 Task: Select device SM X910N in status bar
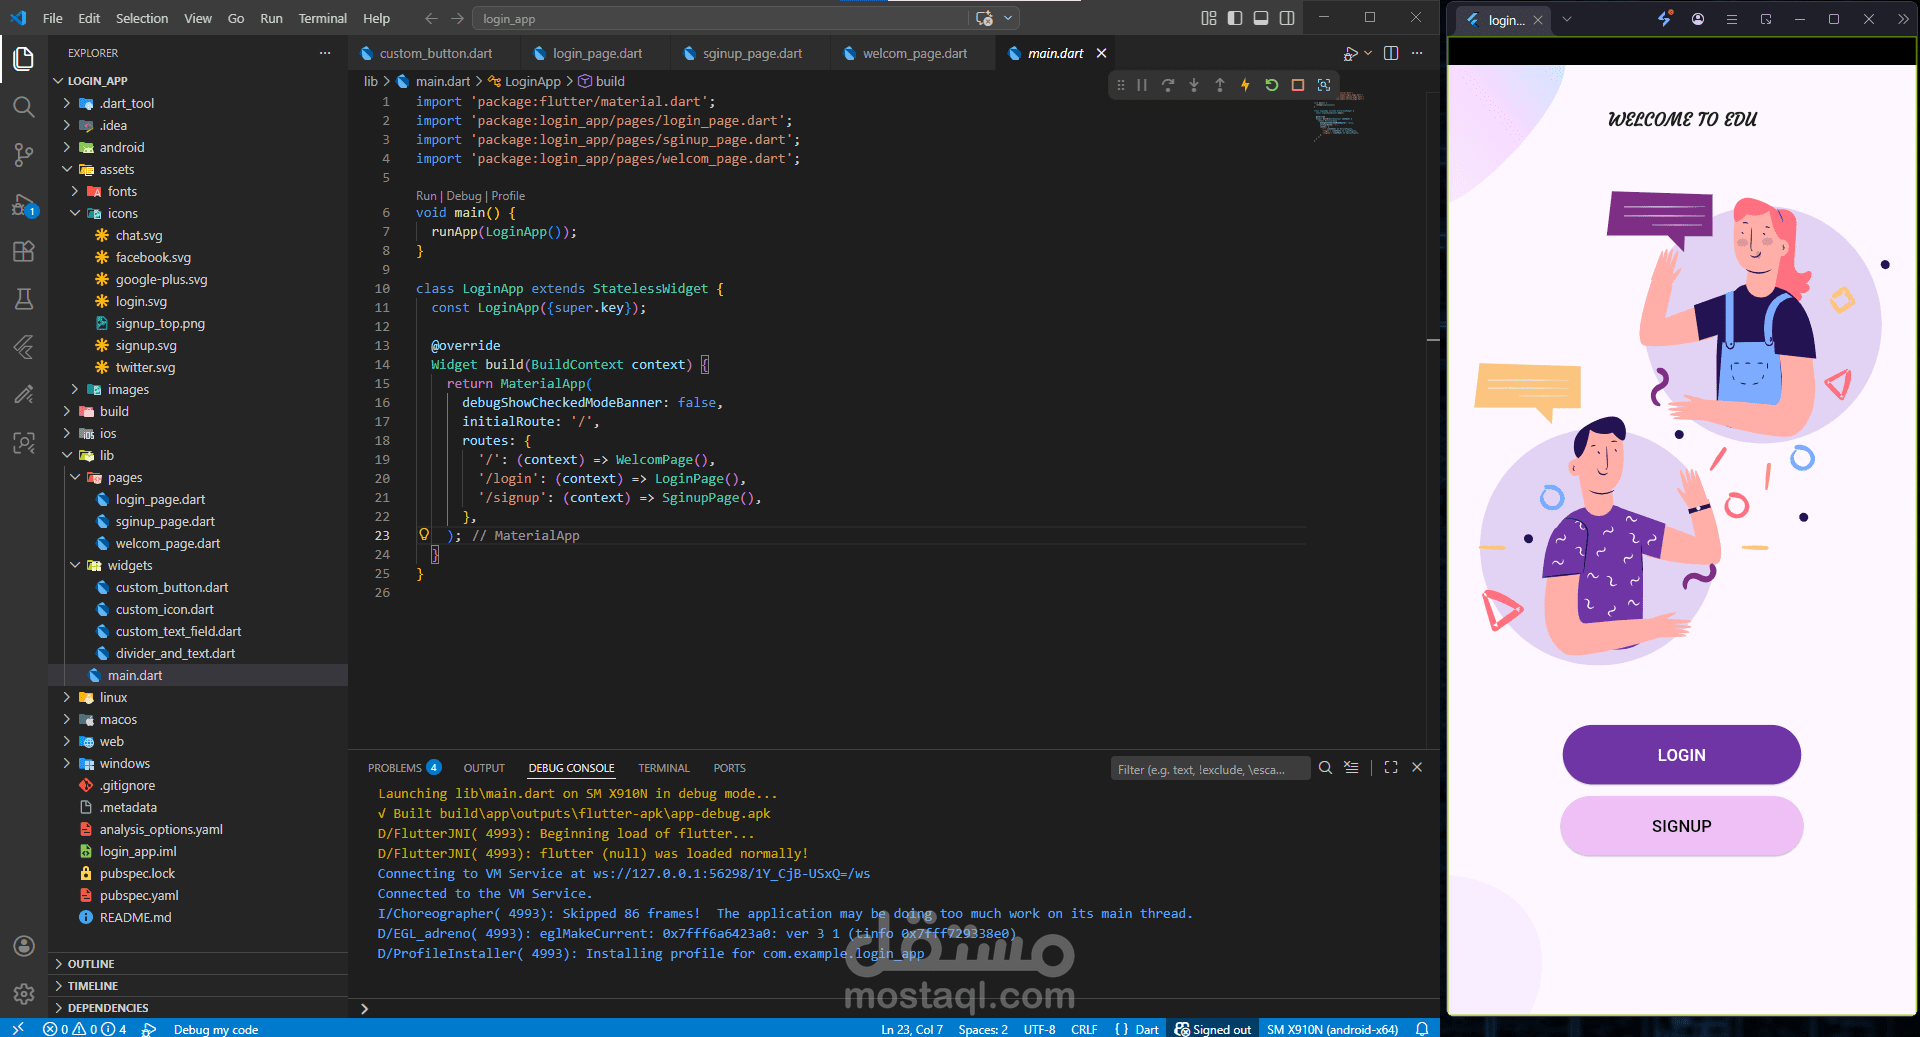1332,1029
